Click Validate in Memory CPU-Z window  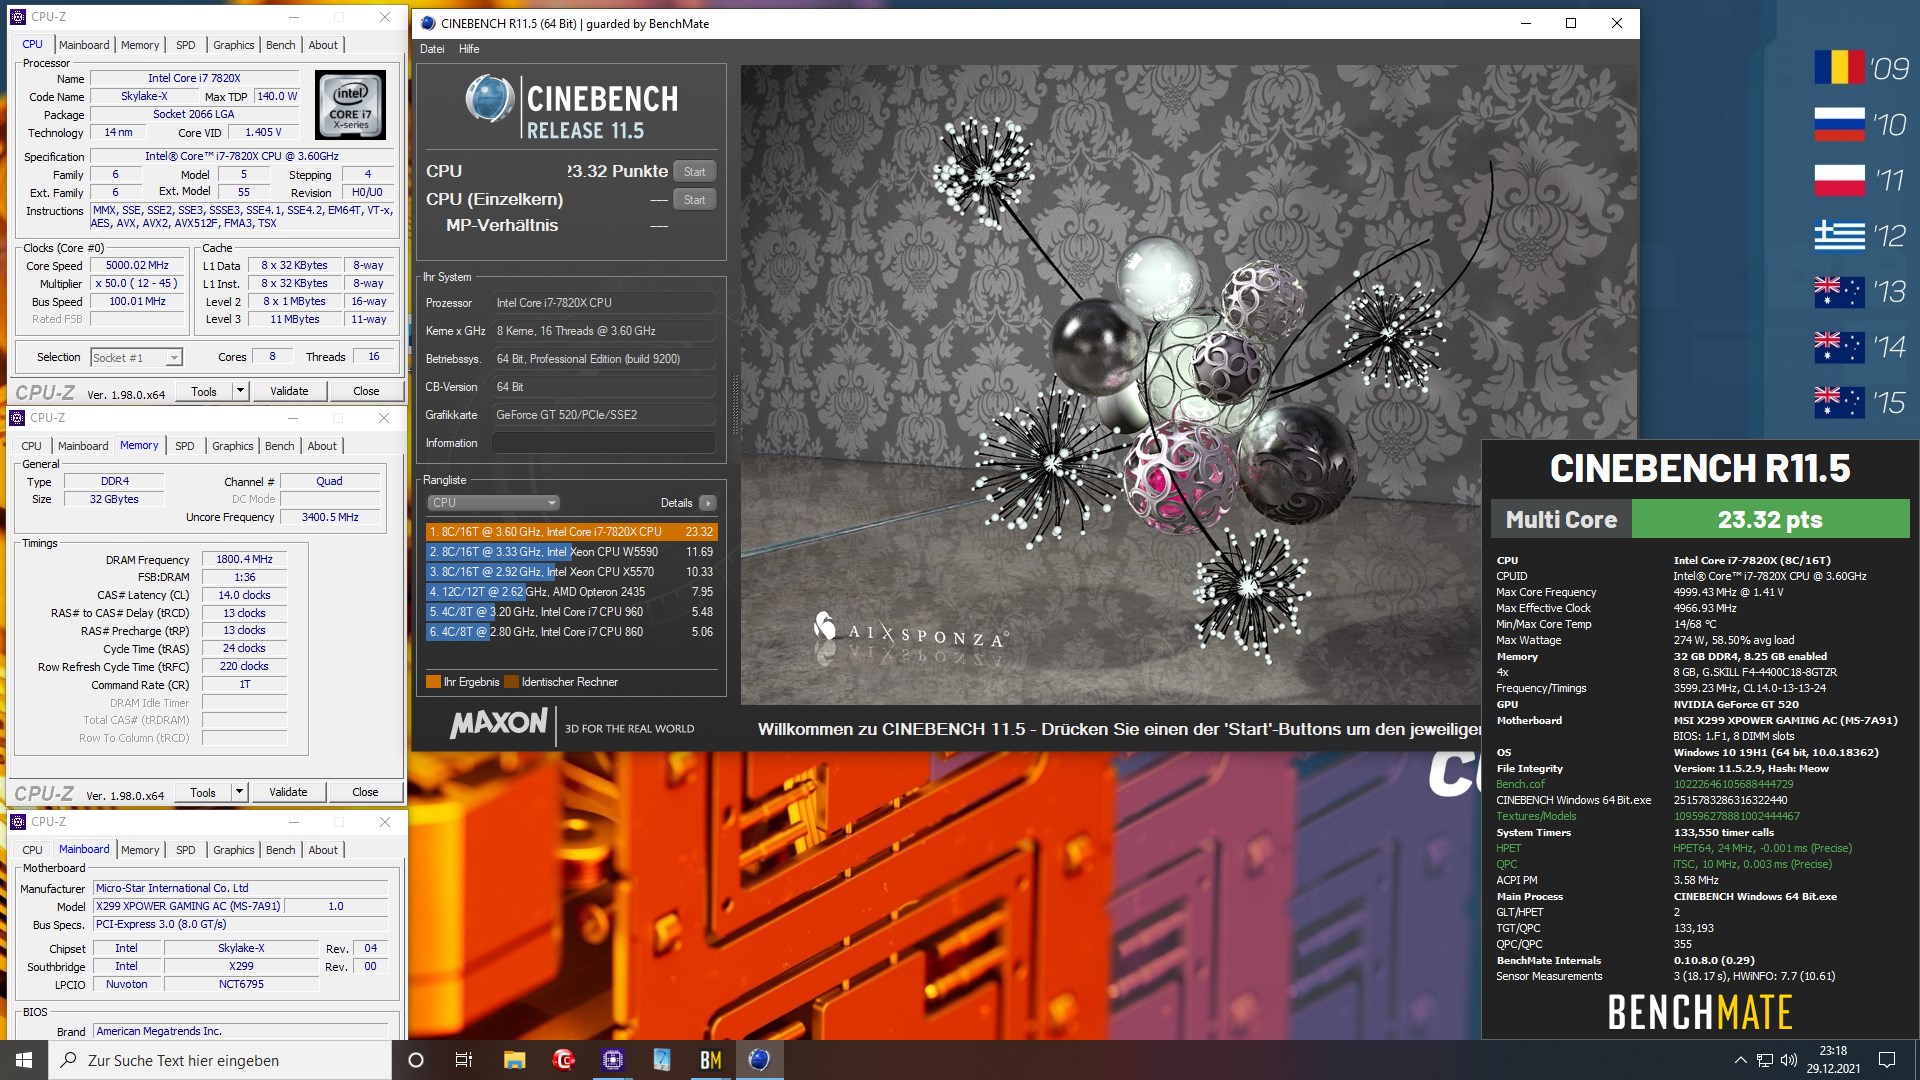click(x=288, y=792)
